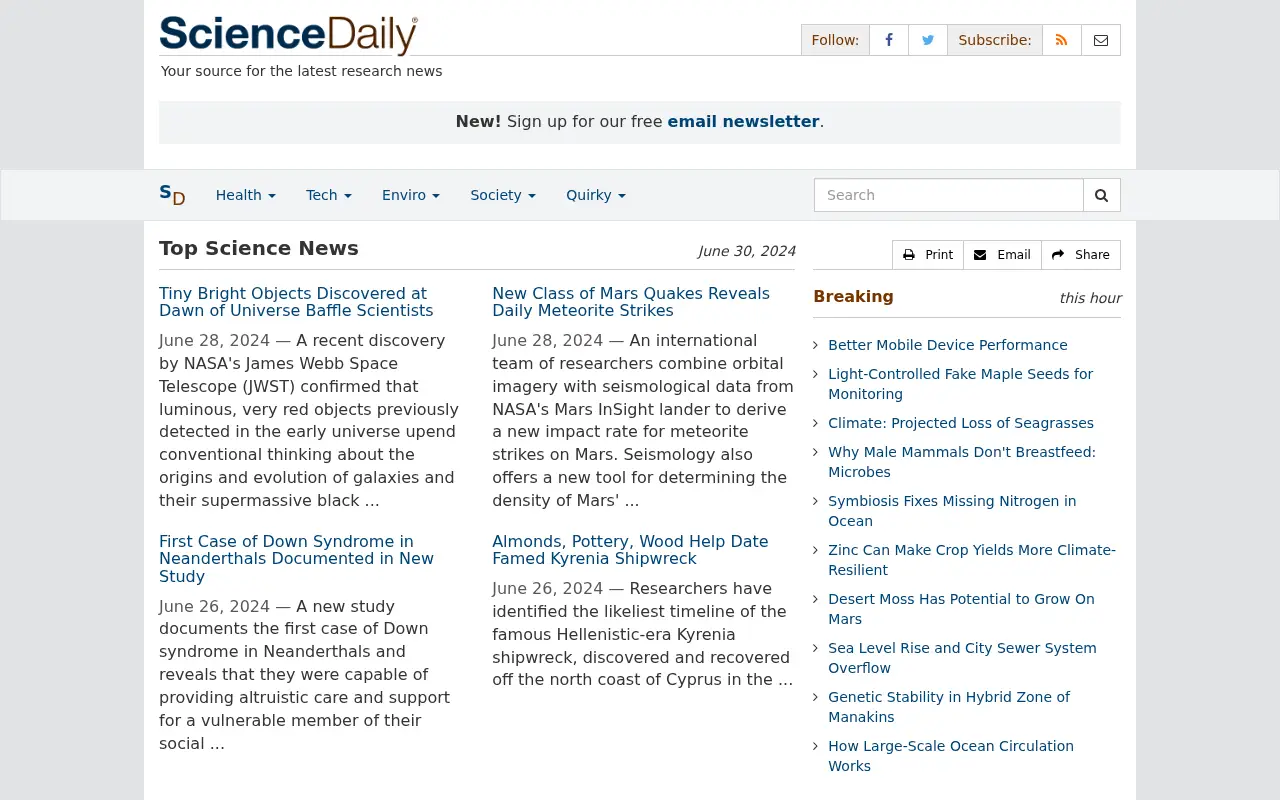Expand the Health menu
The width and height of the screenshot is (1280, 800).
(x=246, y=195)
